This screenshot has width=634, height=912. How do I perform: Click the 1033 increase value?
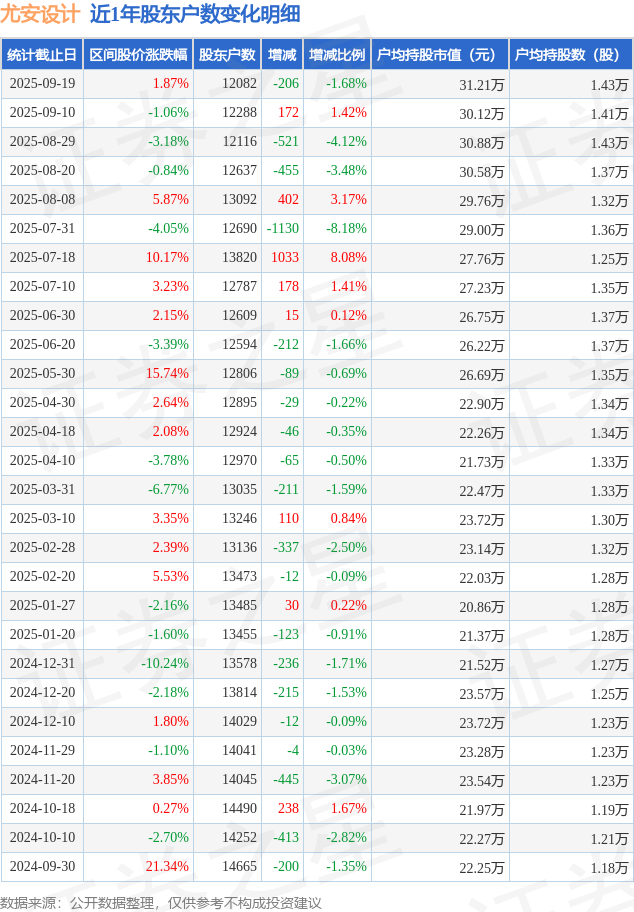coord(284,258)
